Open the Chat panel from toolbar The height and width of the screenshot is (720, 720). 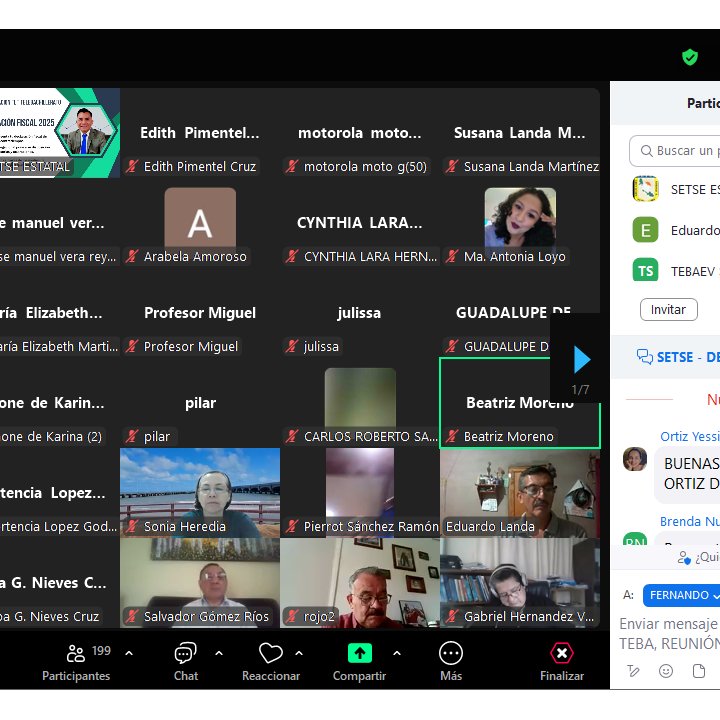pyautogui.click(x=185, y=654)
